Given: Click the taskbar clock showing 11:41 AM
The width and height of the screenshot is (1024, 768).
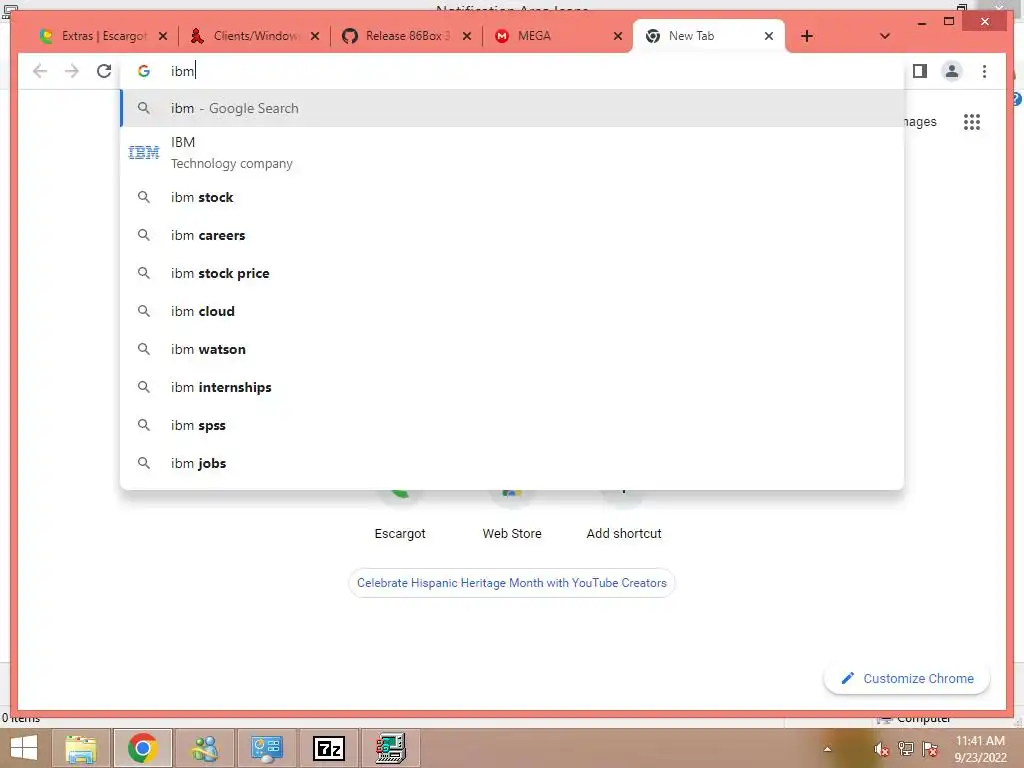Looking at the screenshot, I should [x=980, y=749].
